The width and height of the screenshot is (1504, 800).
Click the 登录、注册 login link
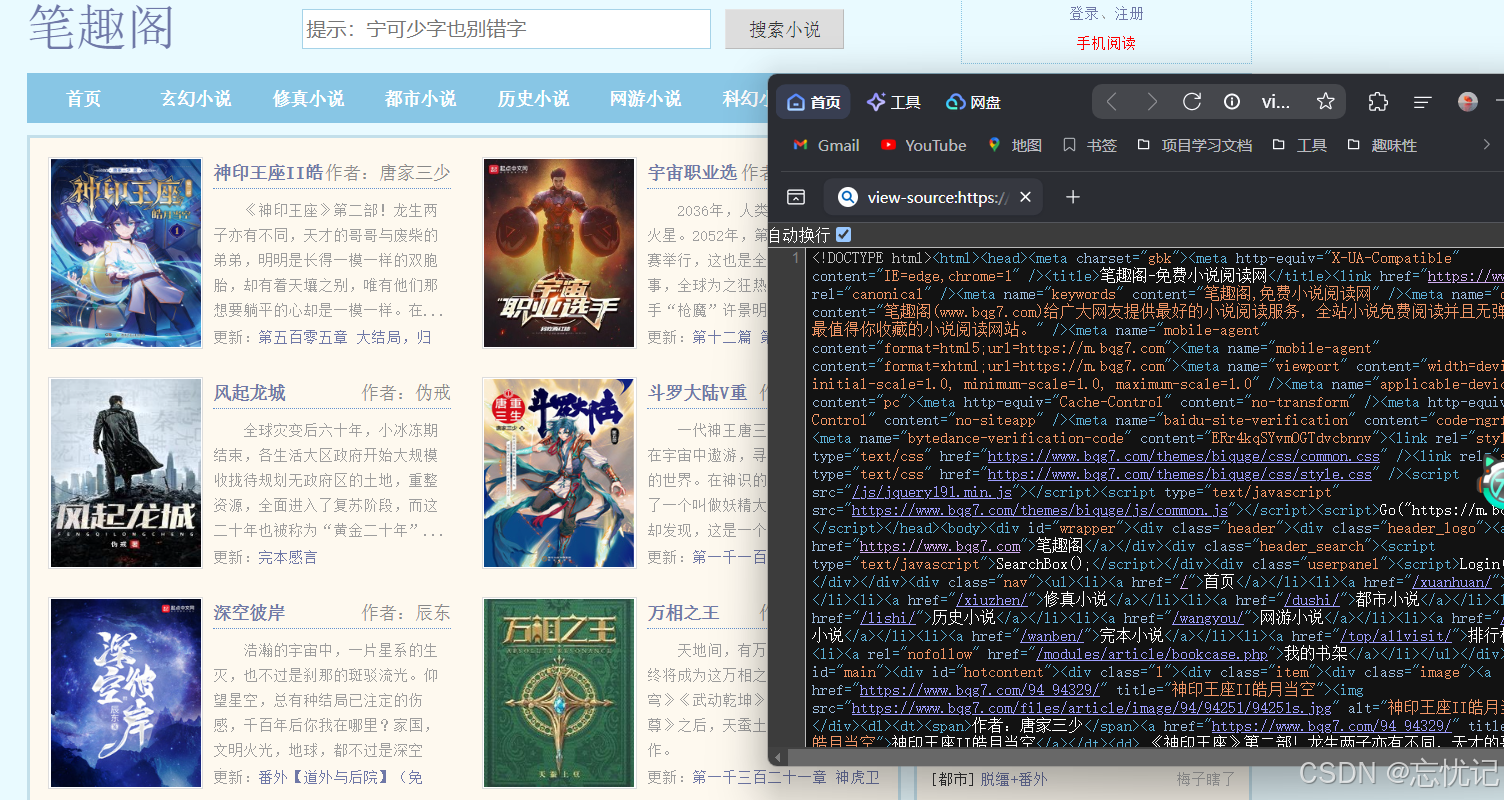1106,14
